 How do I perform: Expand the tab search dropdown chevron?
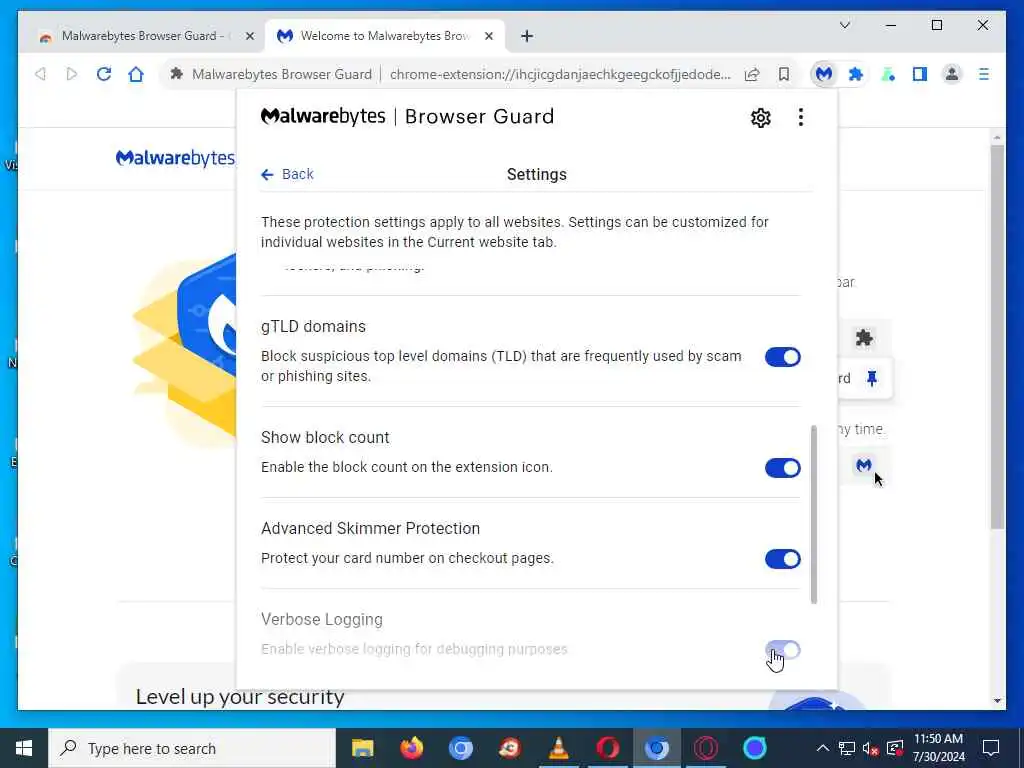(844, 25)
